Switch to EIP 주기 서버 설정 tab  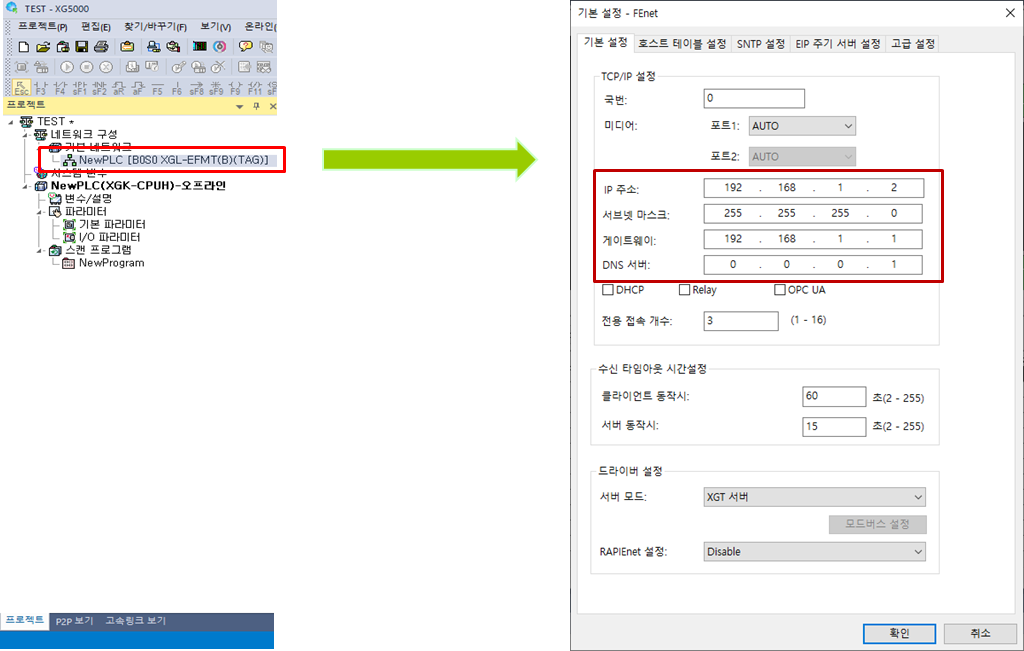838,44
